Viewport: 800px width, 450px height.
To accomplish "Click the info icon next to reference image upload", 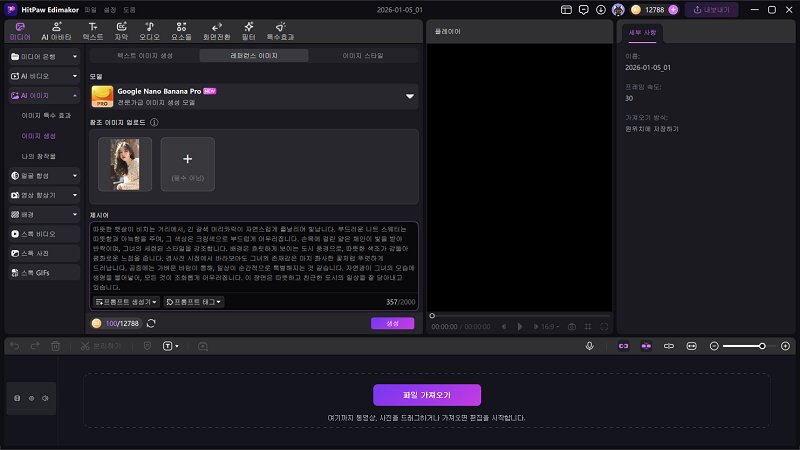I will coord(154,122).
